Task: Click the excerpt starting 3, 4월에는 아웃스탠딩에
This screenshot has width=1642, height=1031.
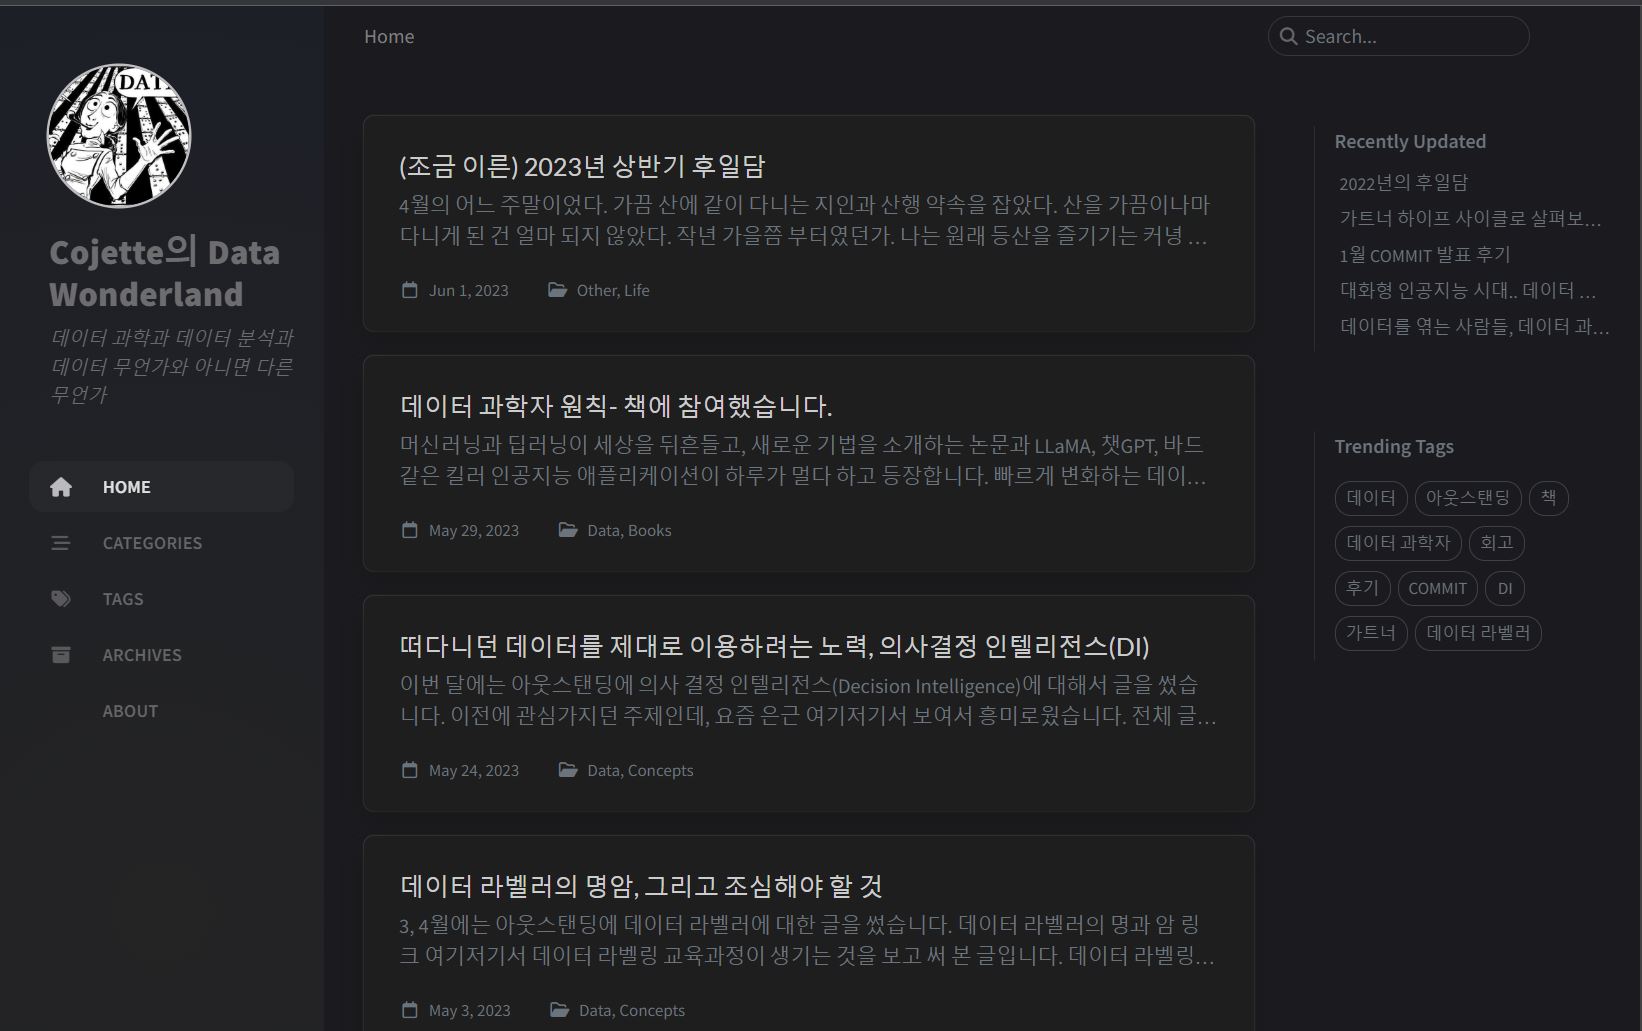Action: [806, 940]
